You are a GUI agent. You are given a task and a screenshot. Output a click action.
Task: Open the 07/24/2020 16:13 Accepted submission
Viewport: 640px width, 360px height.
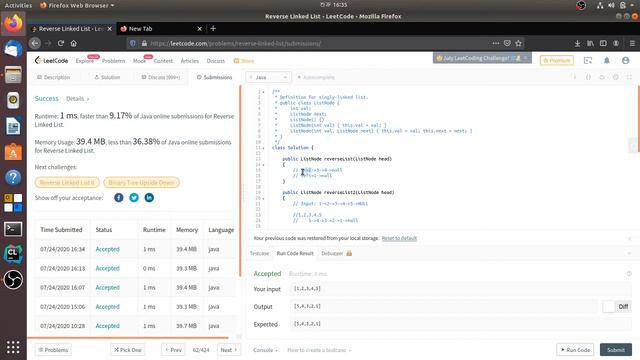(x=107, y=268)
